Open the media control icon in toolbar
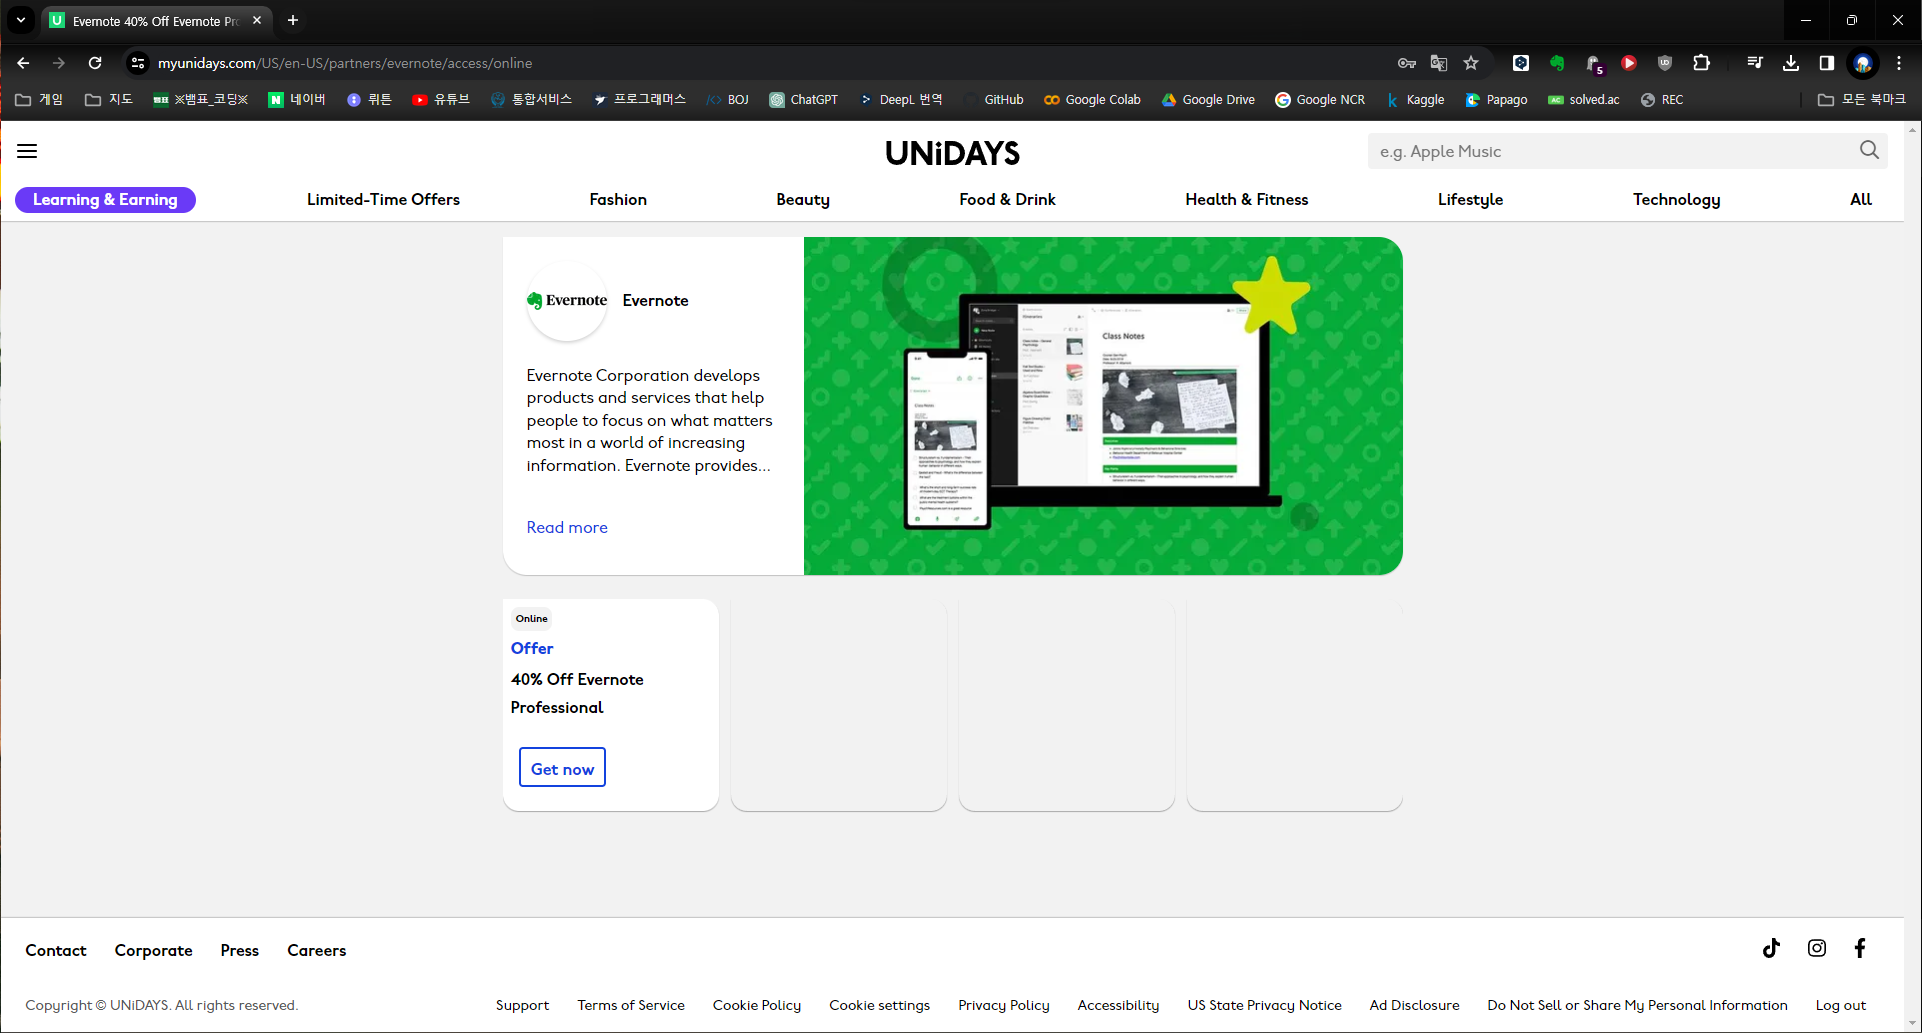Viewport: 1922px width, 1033px height. pyautogui.click(x=1755, y=63)
